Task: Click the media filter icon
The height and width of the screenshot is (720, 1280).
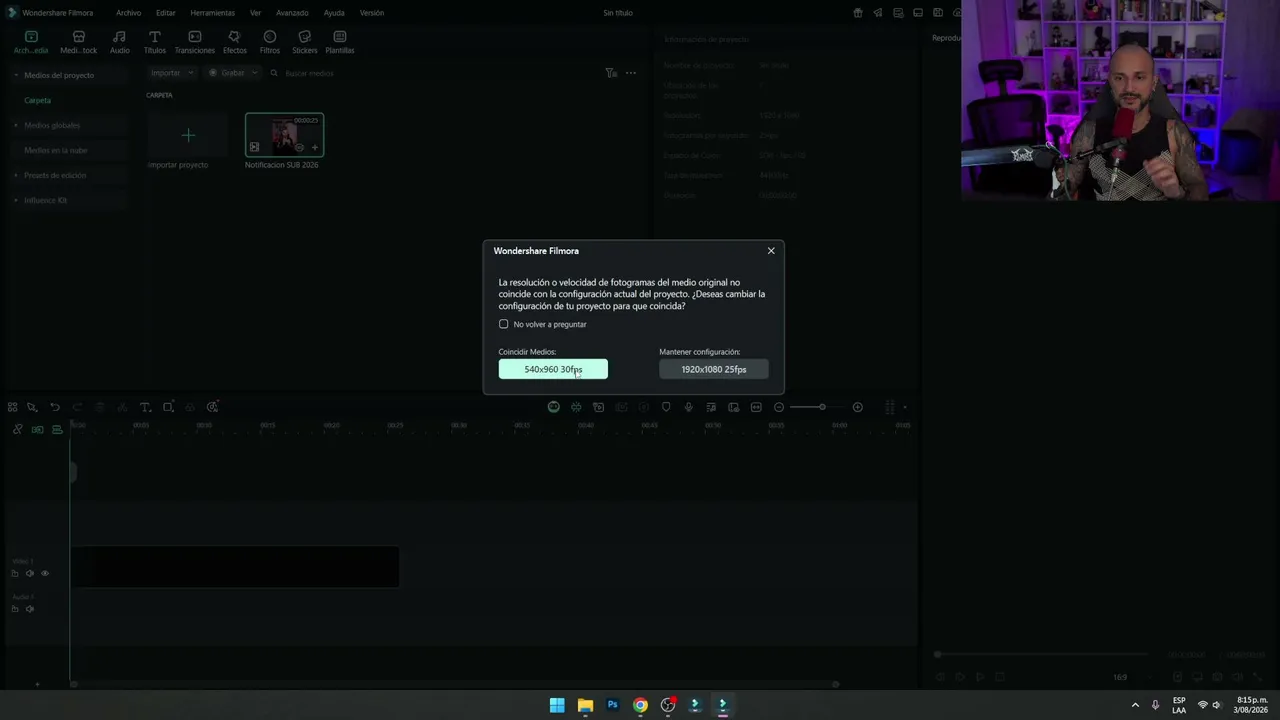Action: pyautogui.click(x=611, y=73)
